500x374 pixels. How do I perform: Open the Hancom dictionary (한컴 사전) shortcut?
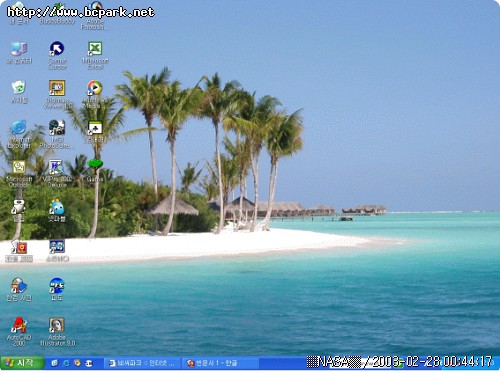[19, 289]
